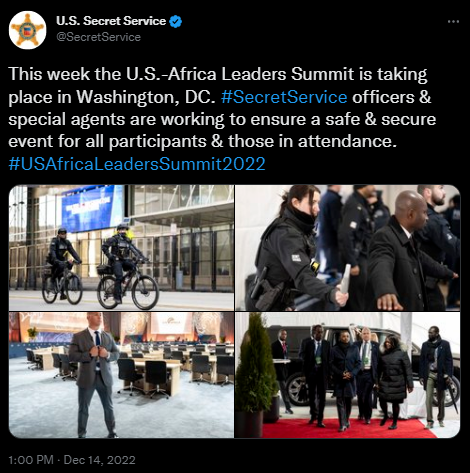Open the #USAfricaLeadersSummit2022 hashtag
This screenshot has height=473, width=470.
pos(137,164)
